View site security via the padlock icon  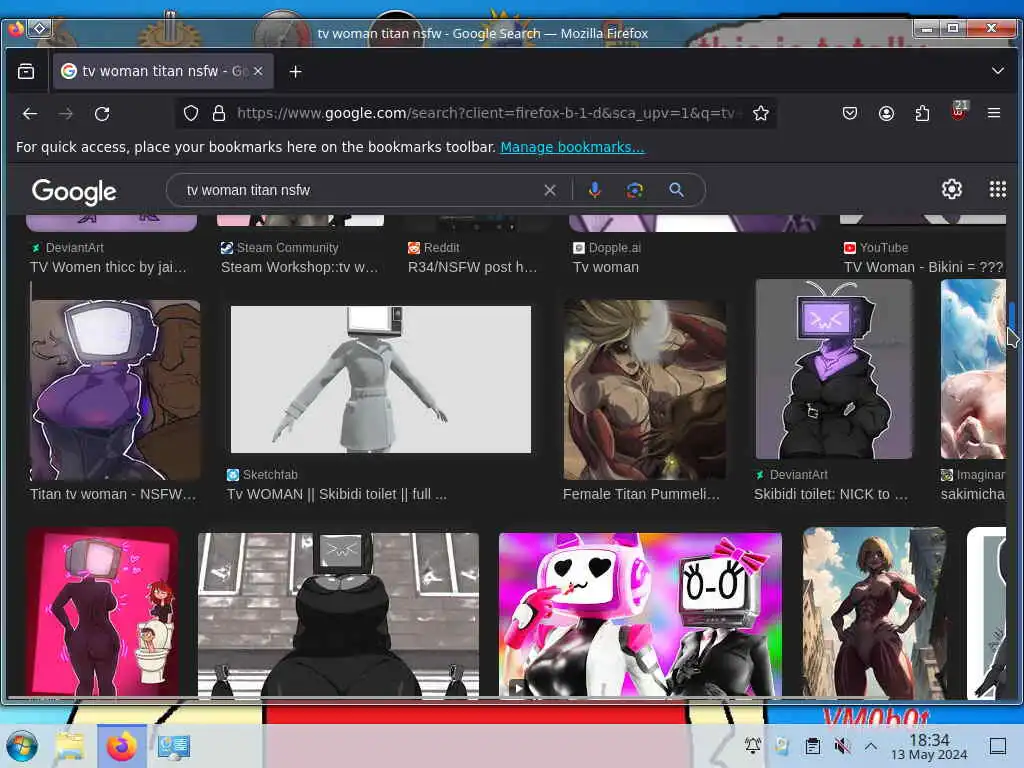coord(219,113)
